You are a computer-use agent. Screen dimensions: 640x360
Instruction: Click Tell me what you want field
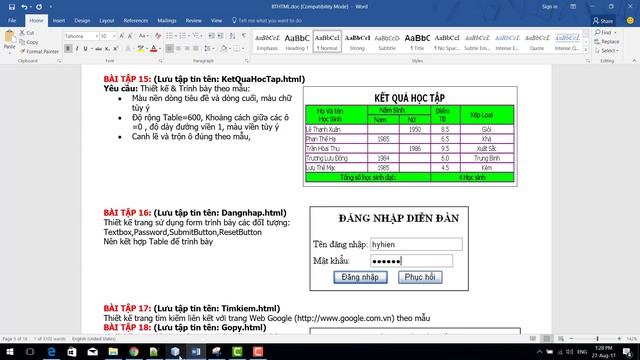(267, 20)
